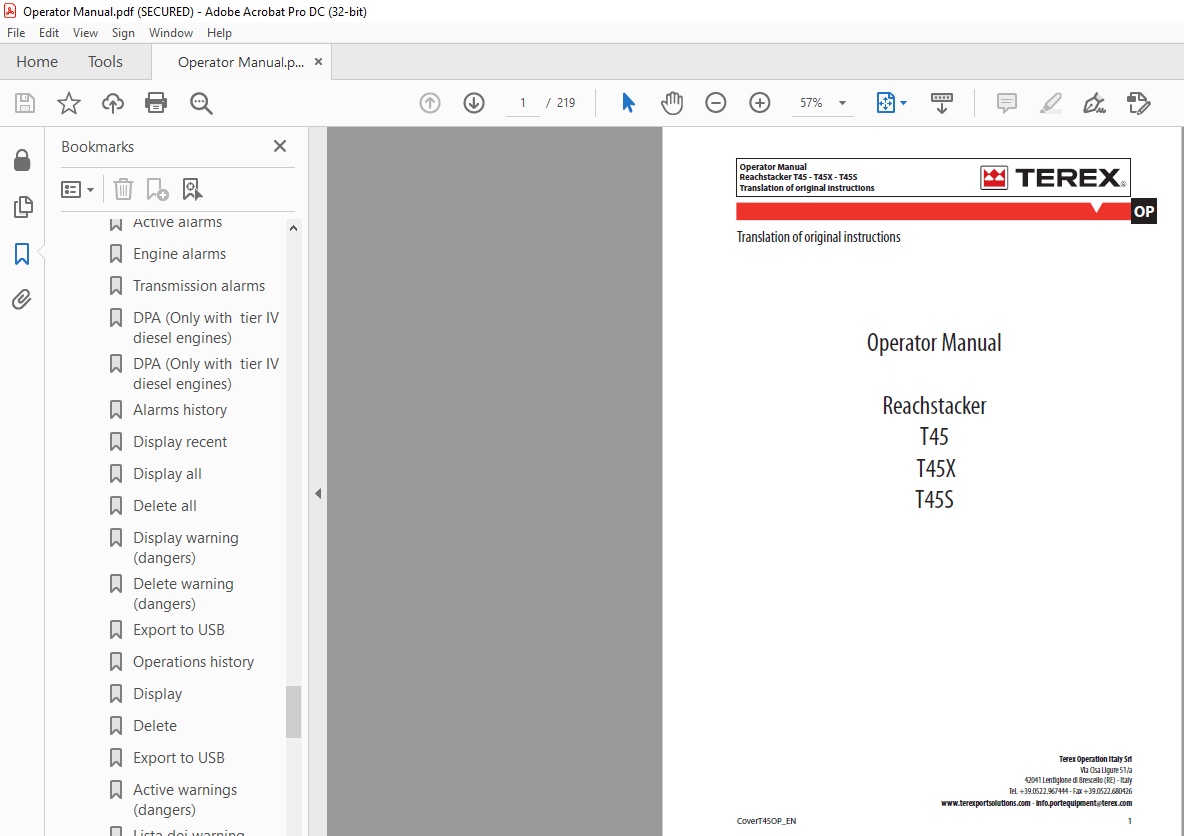Open the Delete bookmark entry
This screenshot has width=1184, height=836.
coord(155,726)
